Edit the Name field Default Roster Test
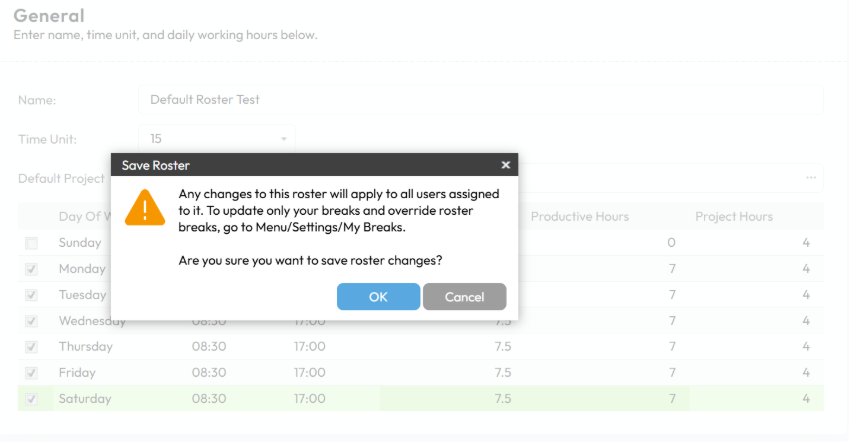This screenshot has width=850, height=442. coord(480,100)
